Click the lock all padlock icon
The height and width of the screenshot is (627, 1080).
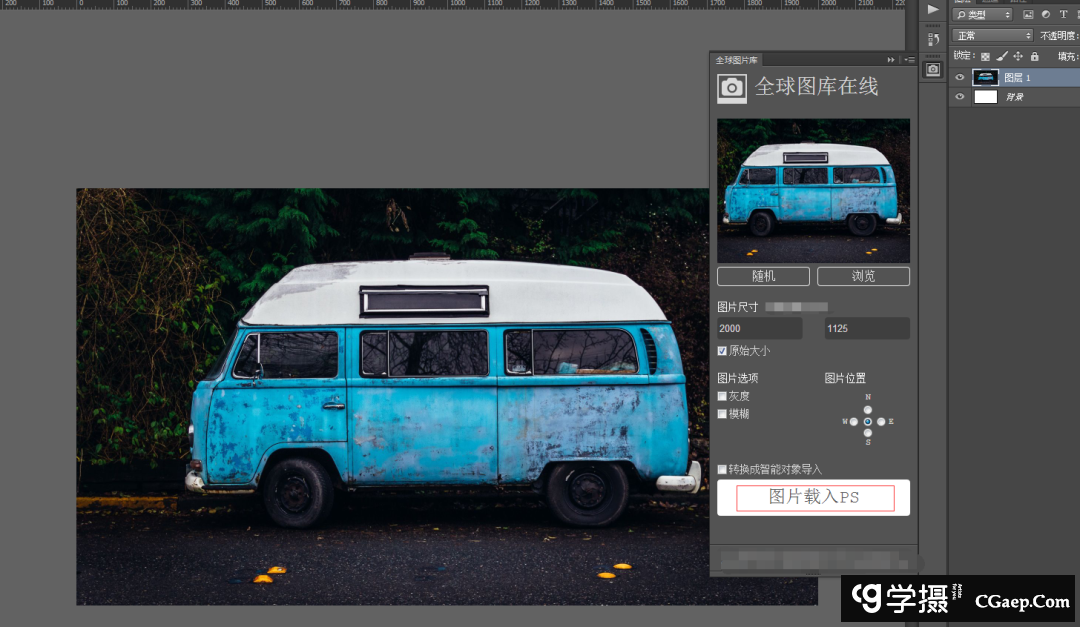pyautogui.click(x=1034, y=57)
